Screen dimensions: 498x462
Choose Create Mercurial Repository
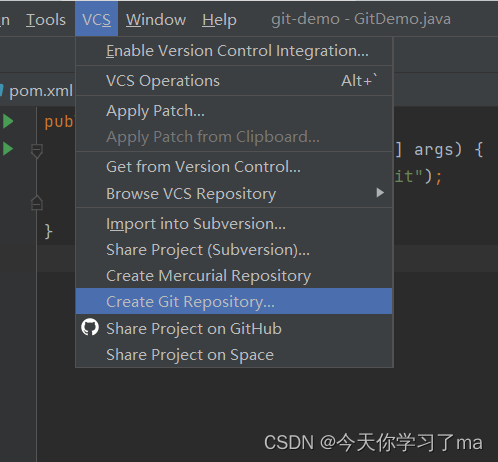[x=234, y=276]
